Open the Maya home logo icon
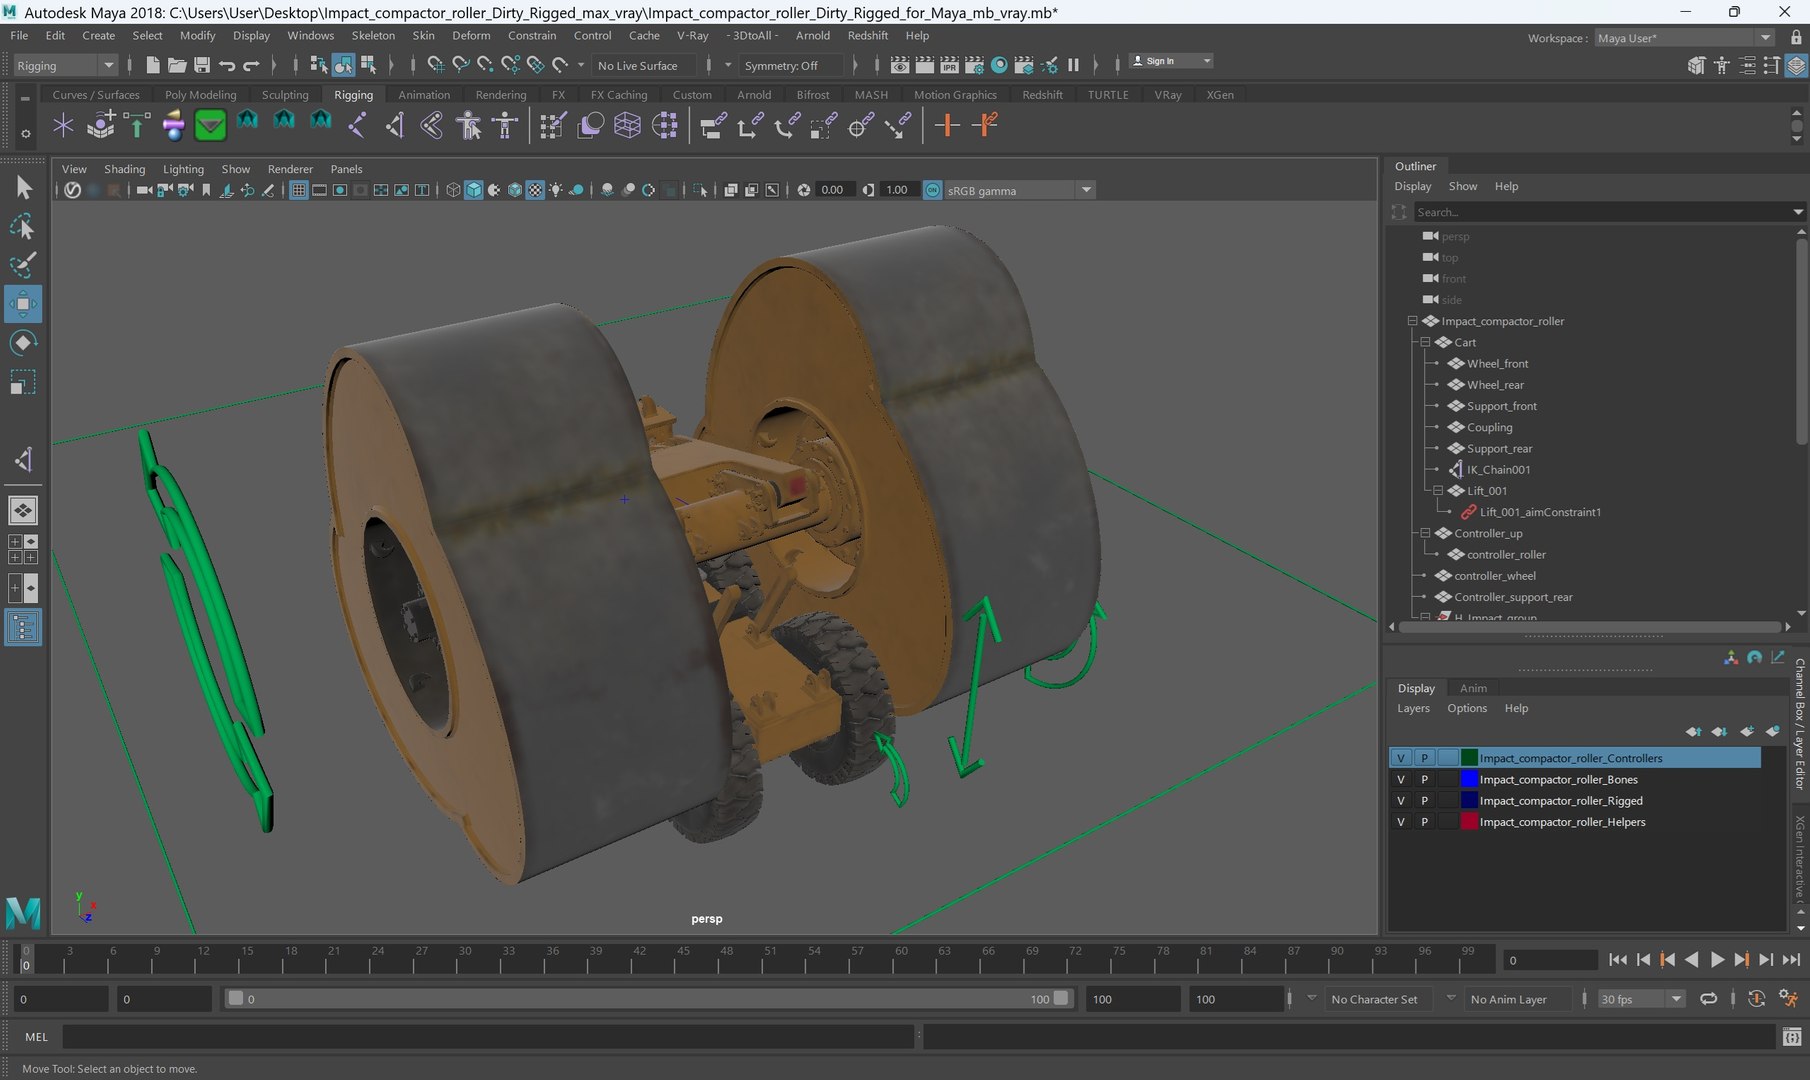This screenshot has width=1810, height=1080. pos(23,912)
